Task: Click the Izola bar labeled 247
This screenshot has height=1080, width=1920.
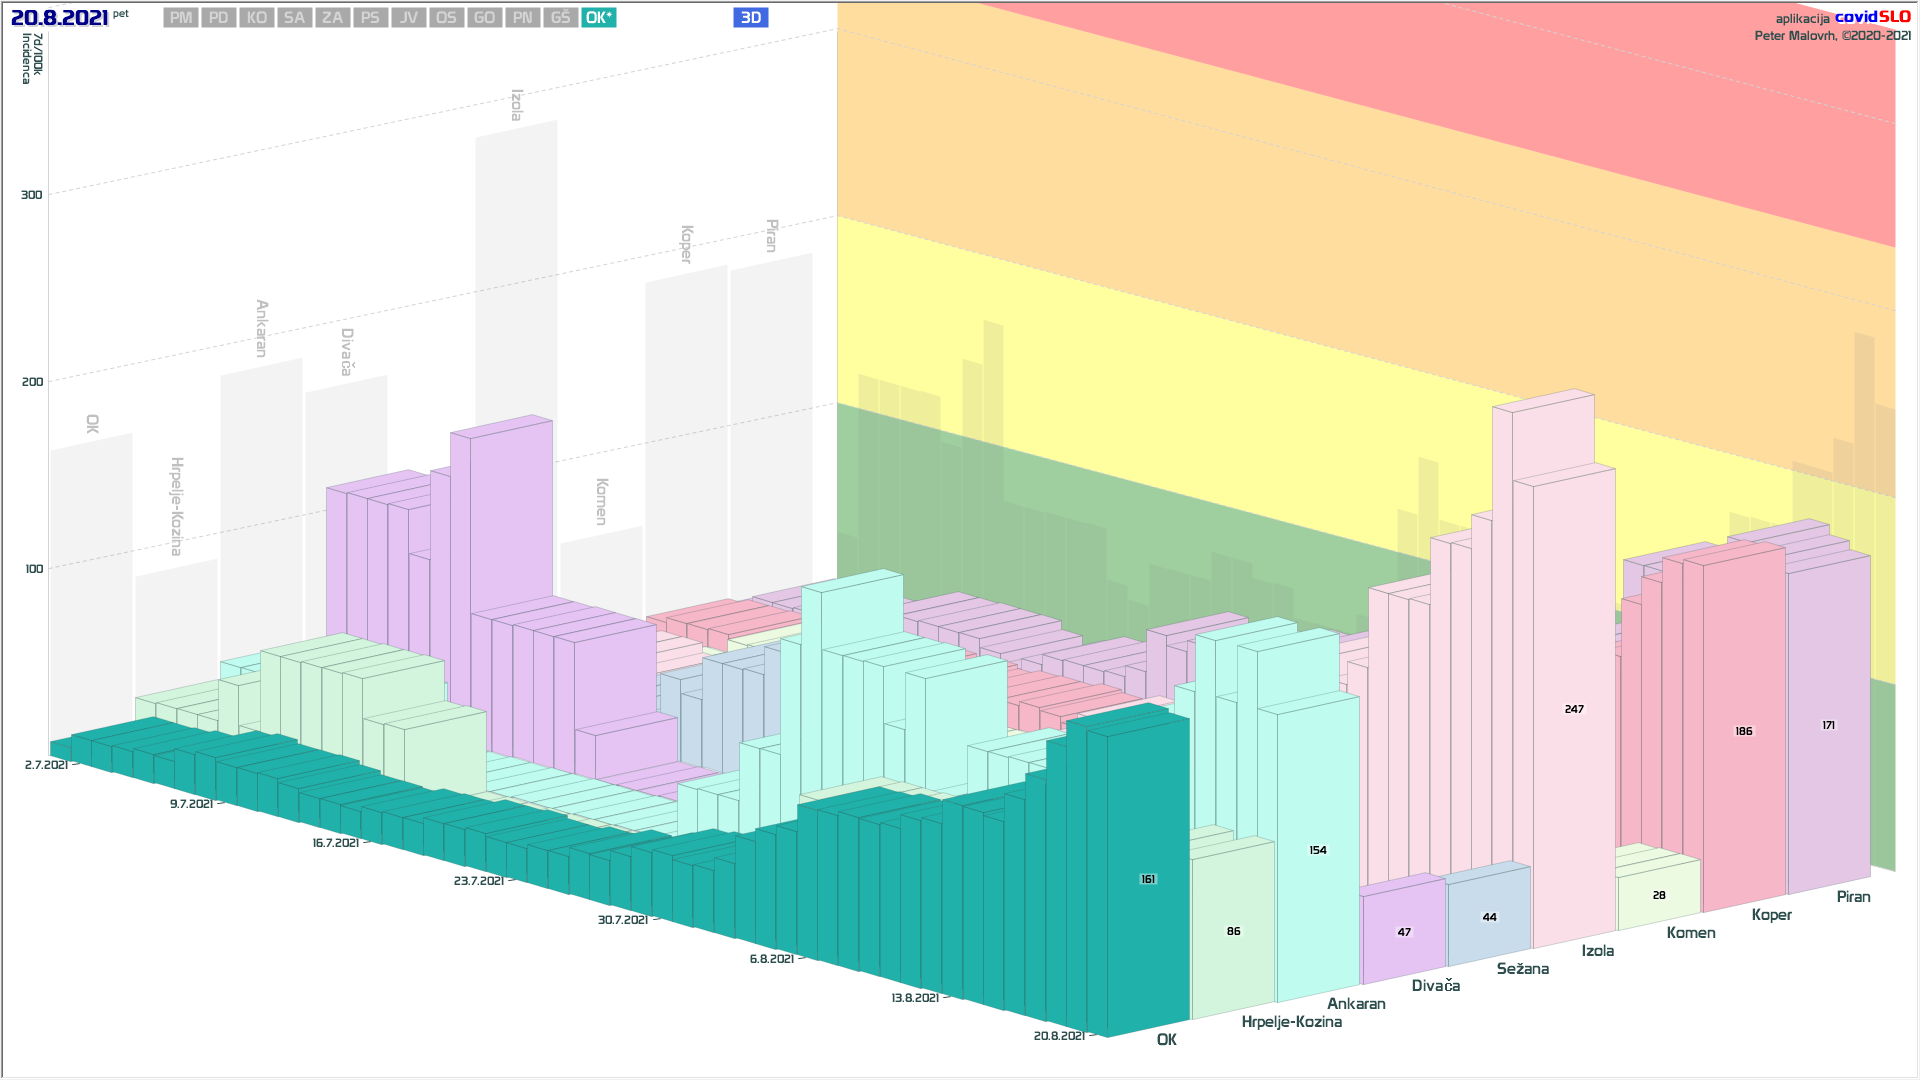Action: (1574, 709)
